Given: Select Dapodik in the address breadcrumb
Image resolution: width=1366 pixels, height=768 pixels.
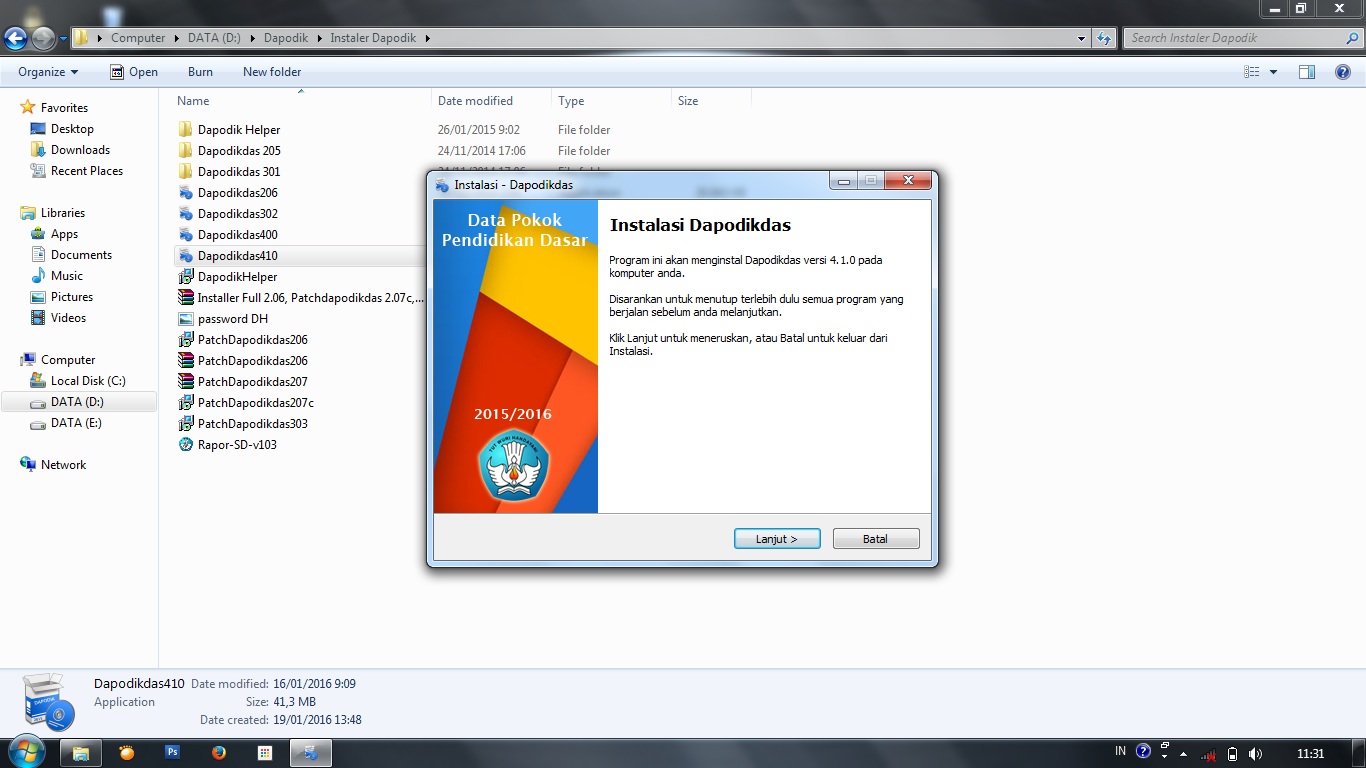Looking at the screenshot, I should (x=286, y=38).
